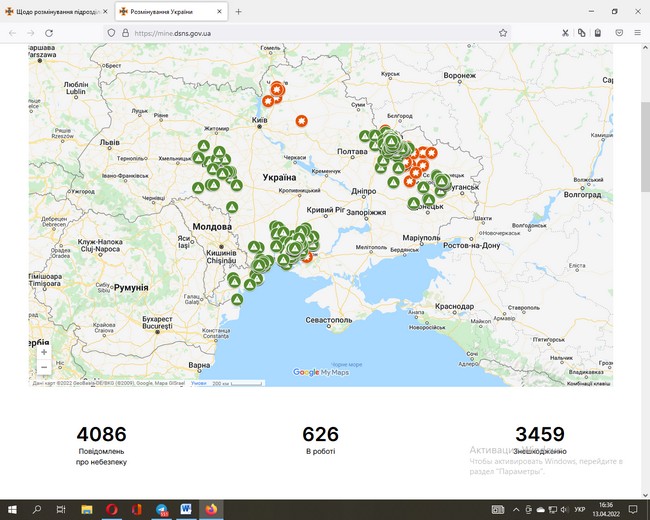This screenshot has width=650, height=520.
Task: Zoom out on the map
Action: pos(43,367)
